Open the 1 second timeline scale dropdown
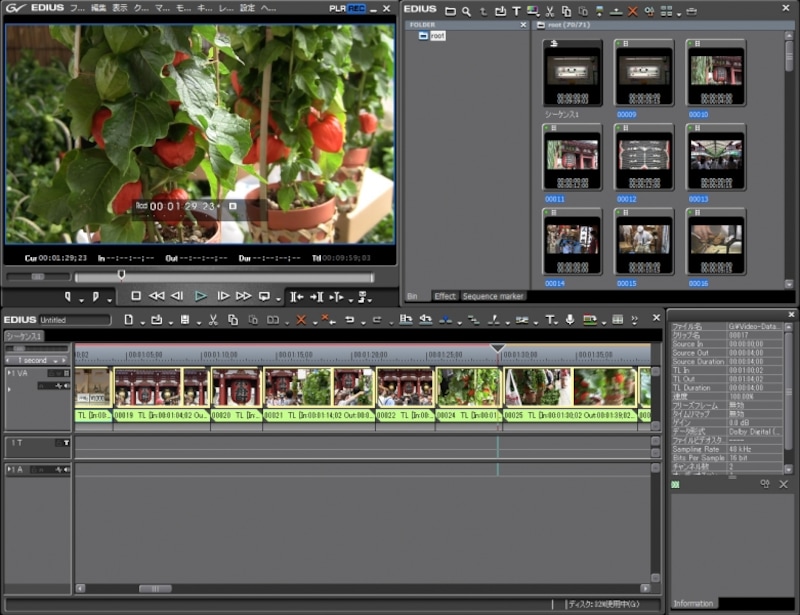800x615 pixels. point(55,361)
